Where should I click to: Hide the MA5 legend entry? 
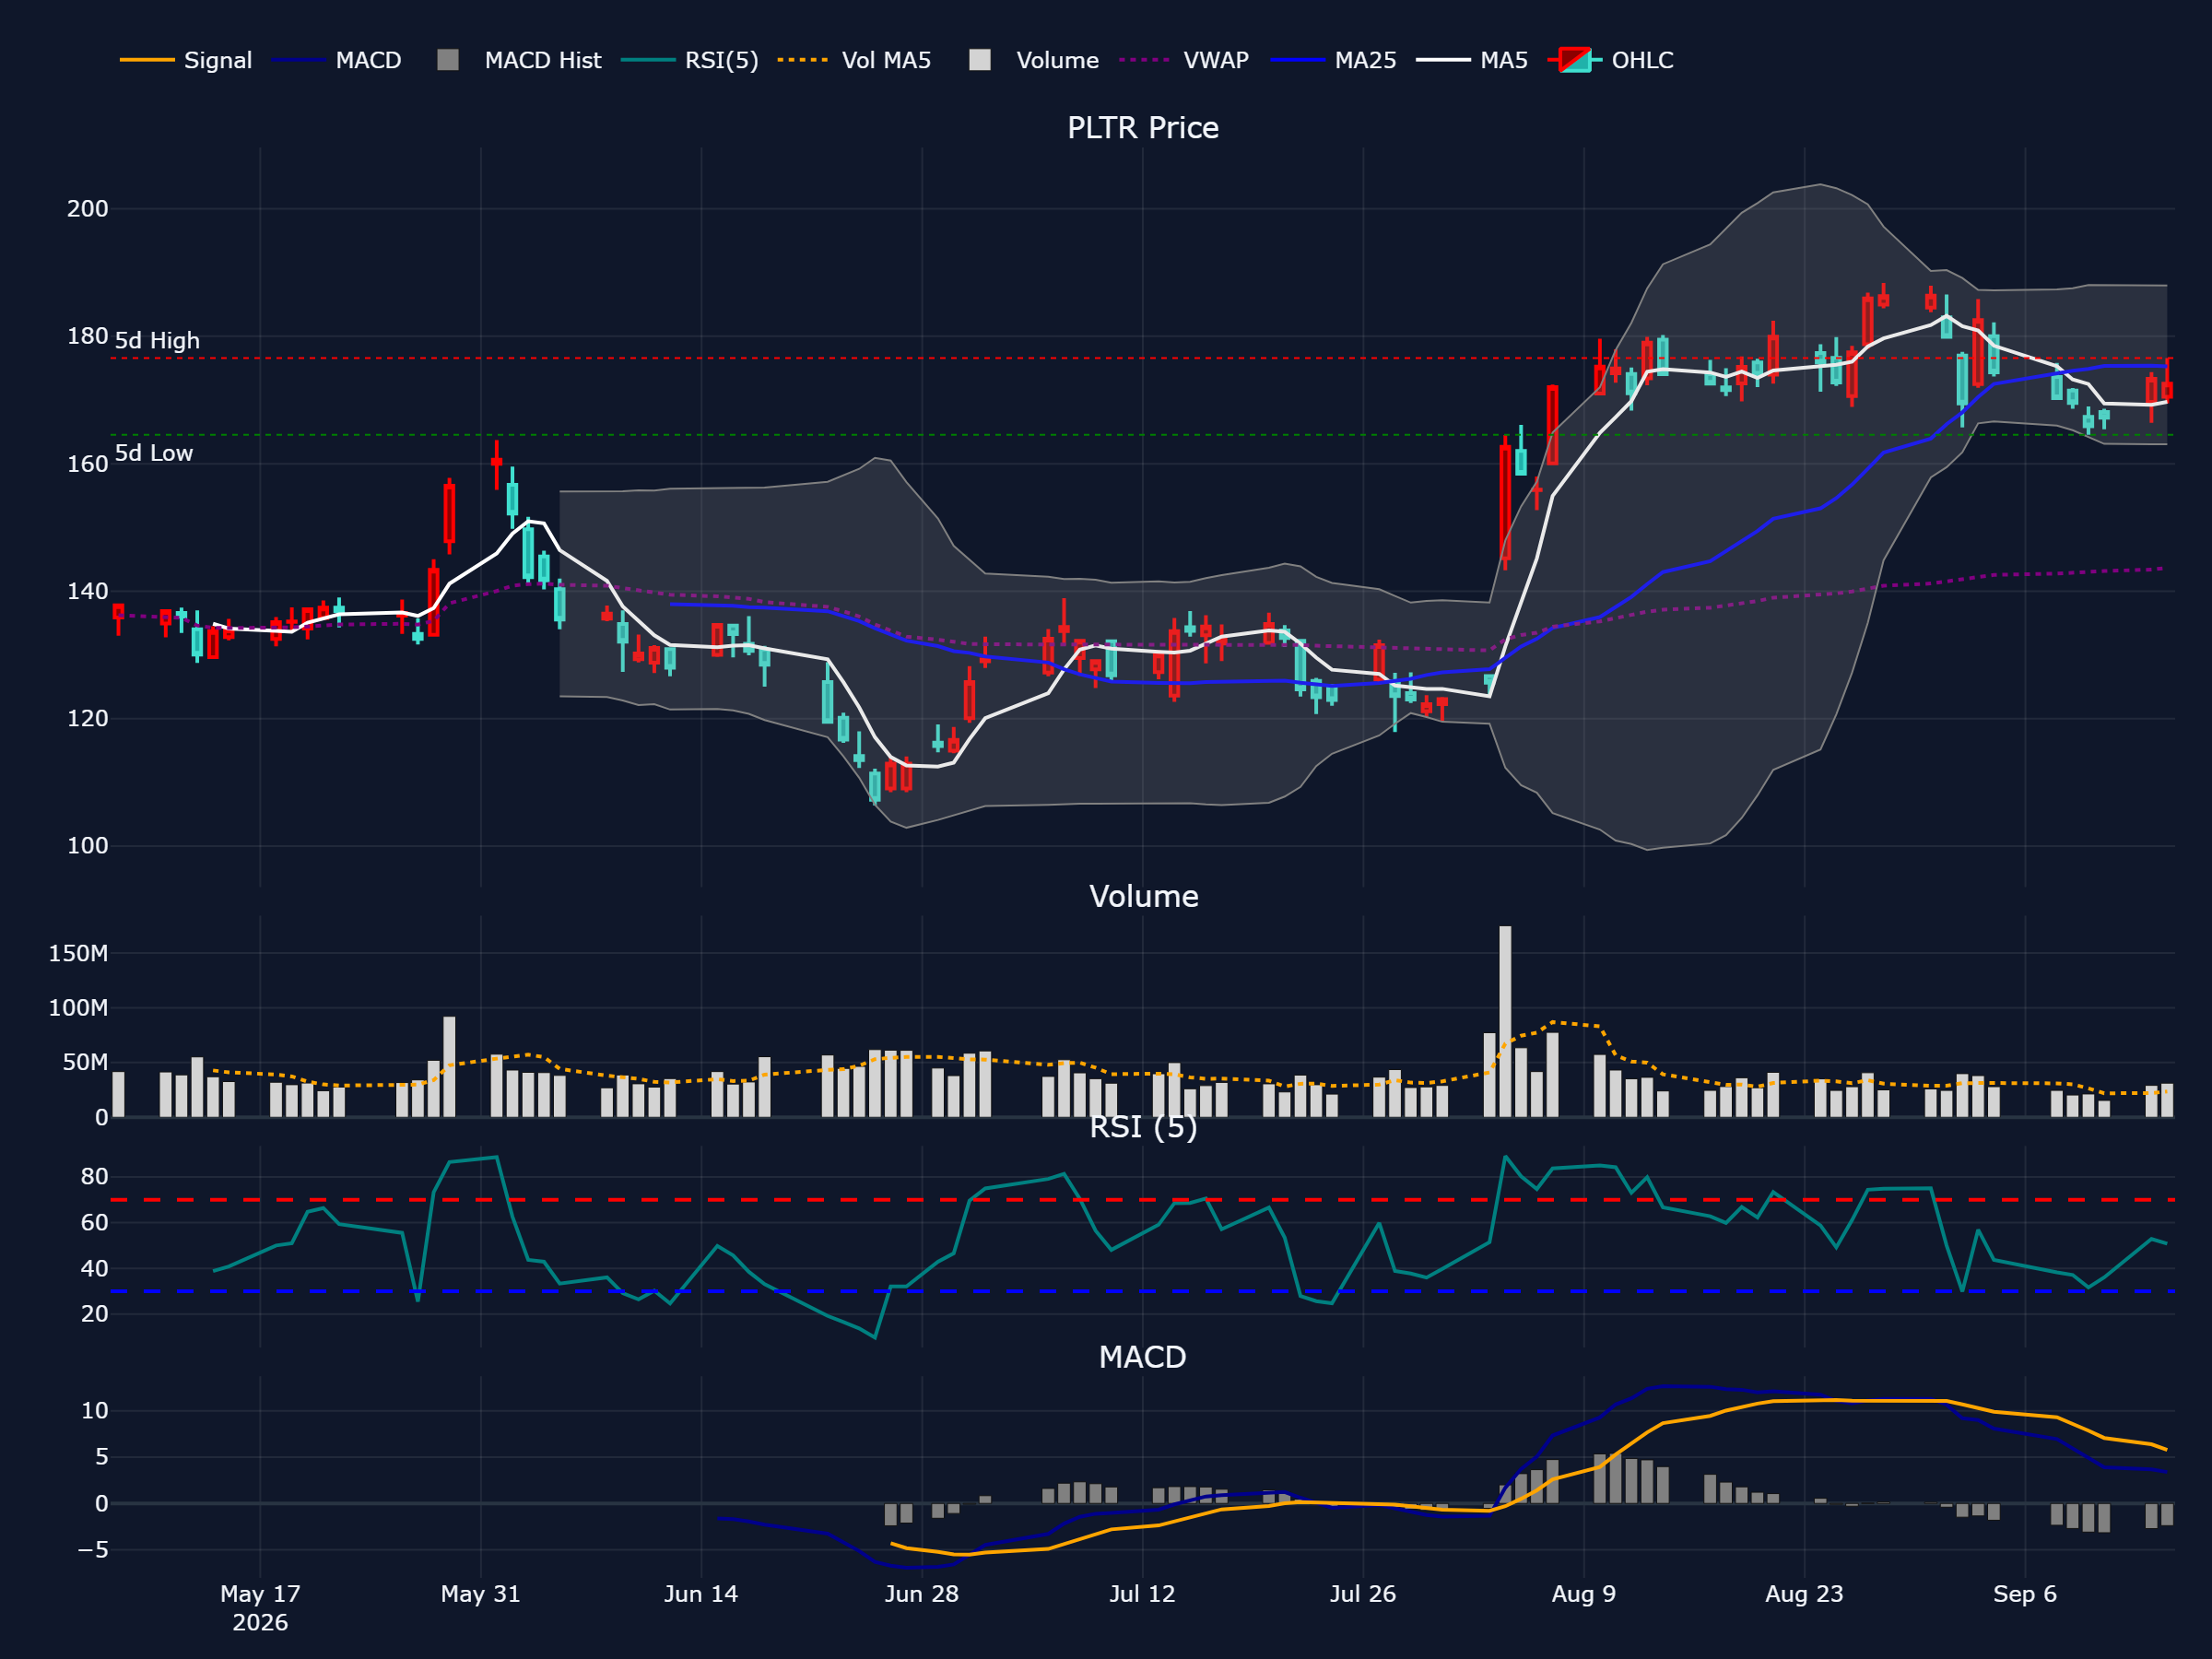coord(1473,60)
